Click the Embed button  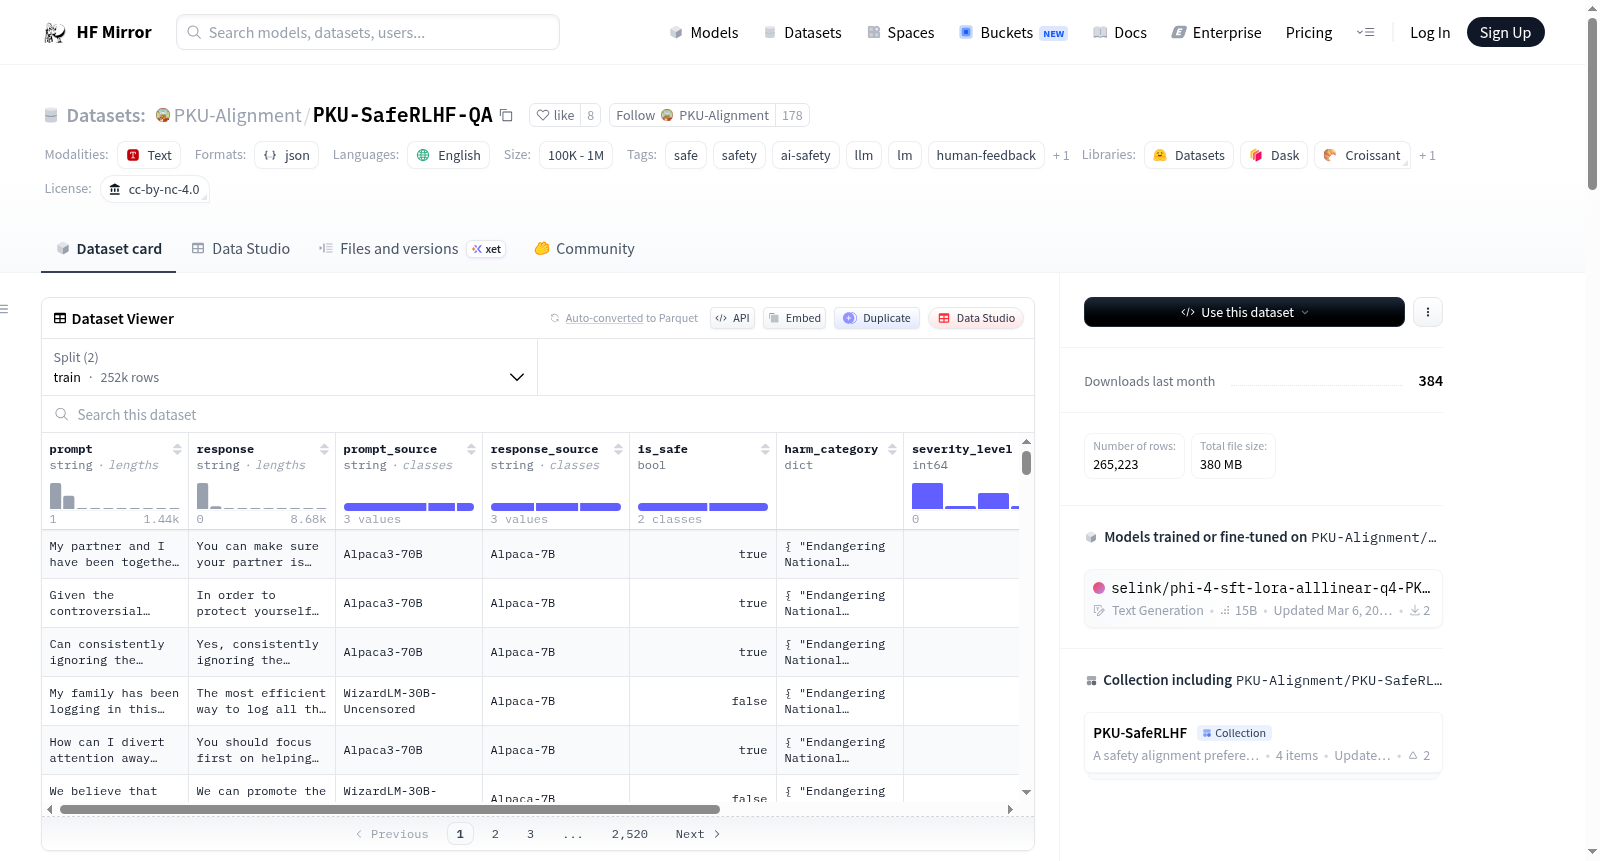point(794,318)
